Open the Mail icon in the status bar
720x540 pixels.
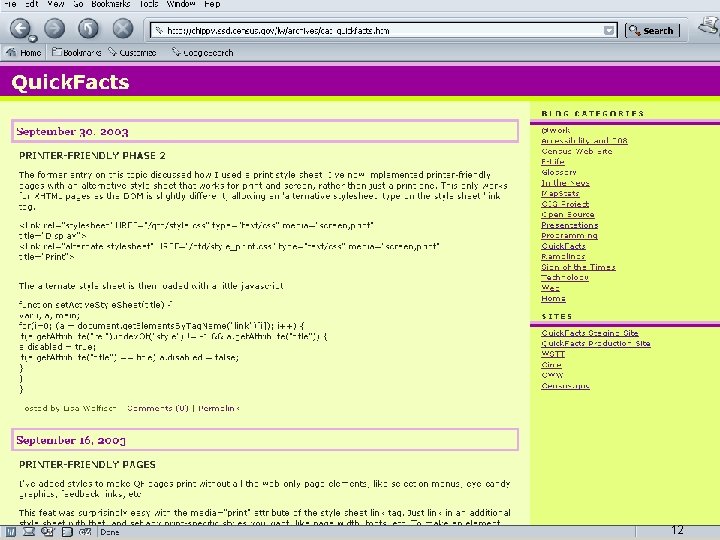pyautogui.click(x=29, y=532)
